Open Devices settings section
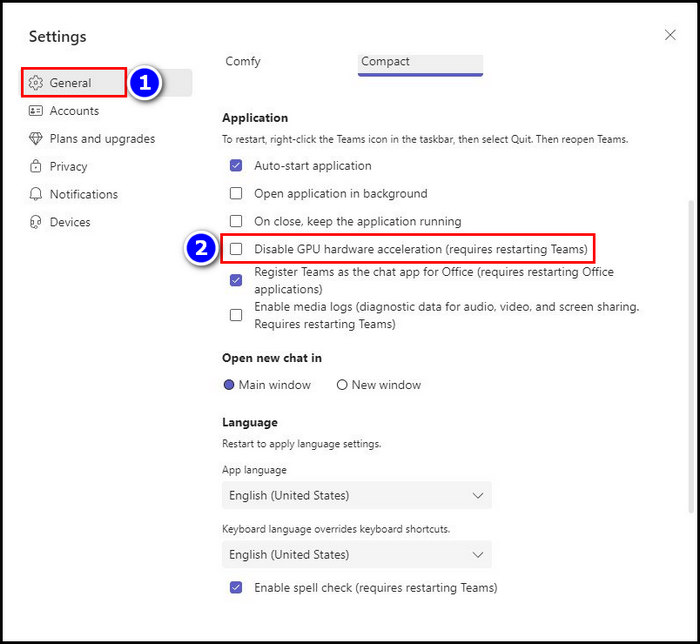The width and height of the screenshot is (700, 644). (x=59, y=222)
